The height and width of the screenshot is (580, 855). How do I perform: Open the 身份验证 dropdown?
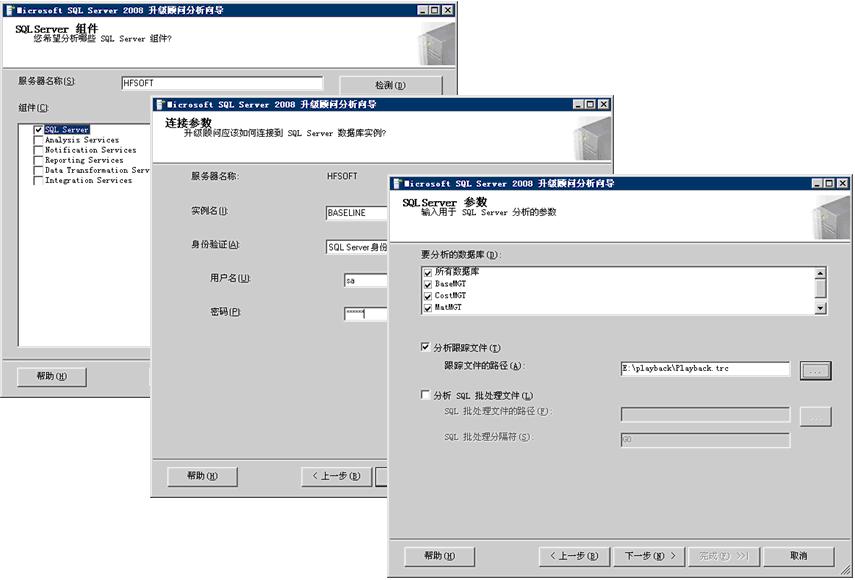click(357, 247)
